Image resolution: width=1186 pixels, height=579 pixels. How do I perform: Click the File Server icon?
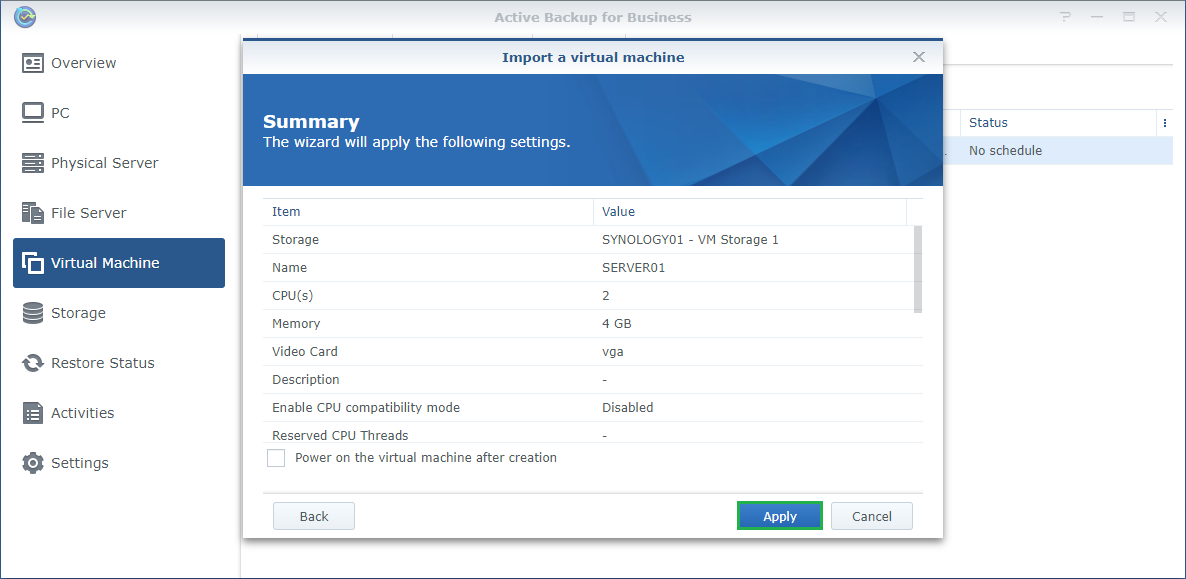click(x=33, y=213)
